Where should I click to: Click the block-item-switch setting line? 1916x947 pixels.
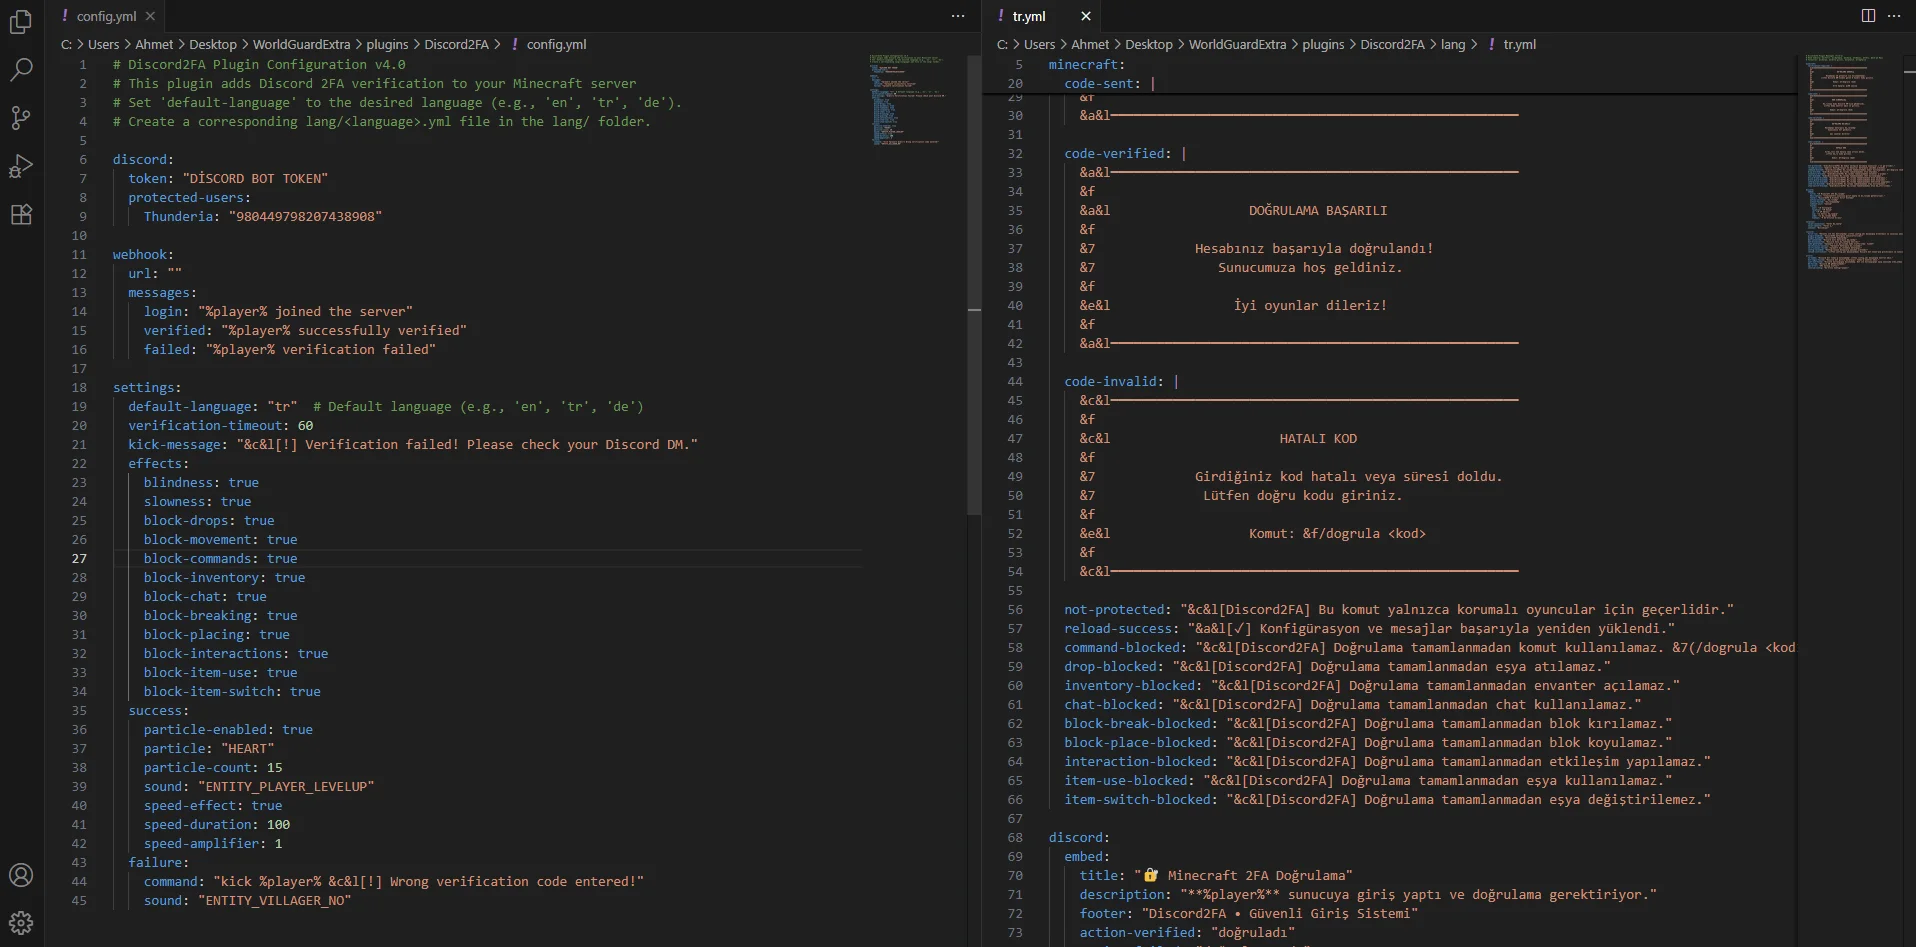pos(232,691)
